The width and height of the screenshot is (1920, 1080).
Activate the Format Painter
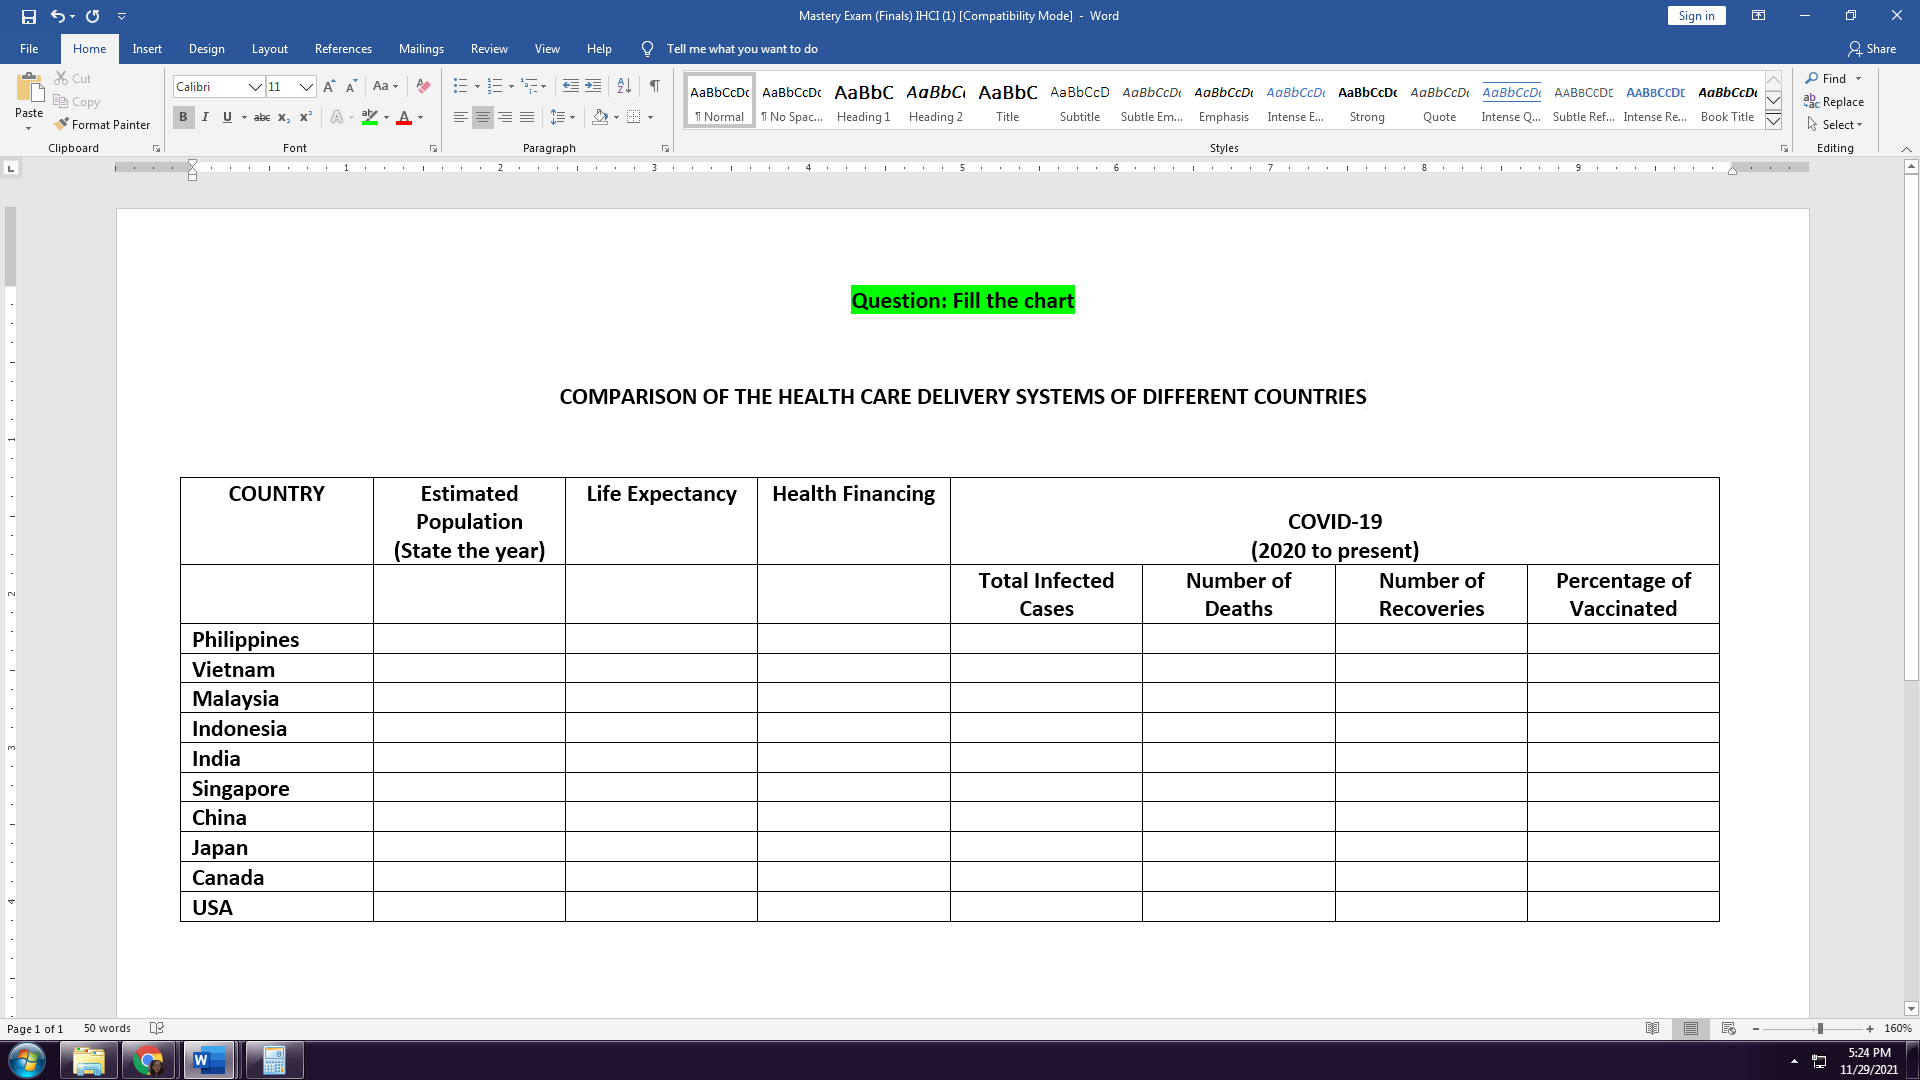[103, 124]
